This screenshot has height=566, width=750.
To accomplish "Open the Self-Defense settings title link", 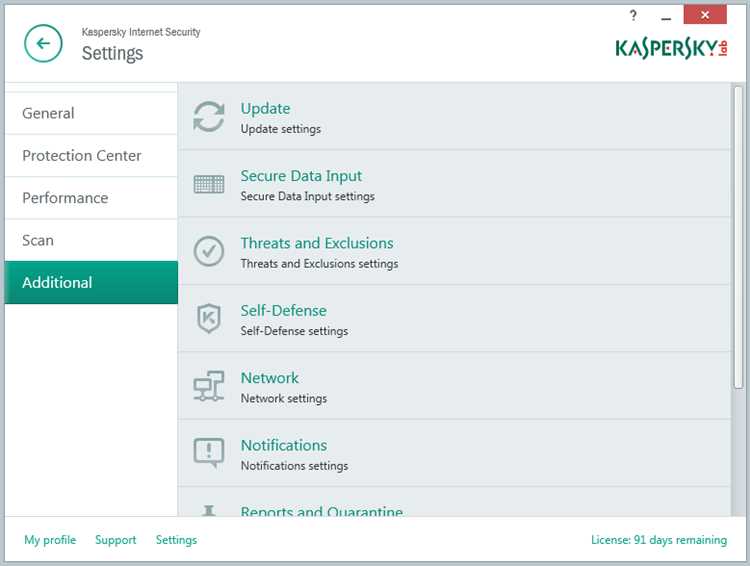I will (284, 311).
